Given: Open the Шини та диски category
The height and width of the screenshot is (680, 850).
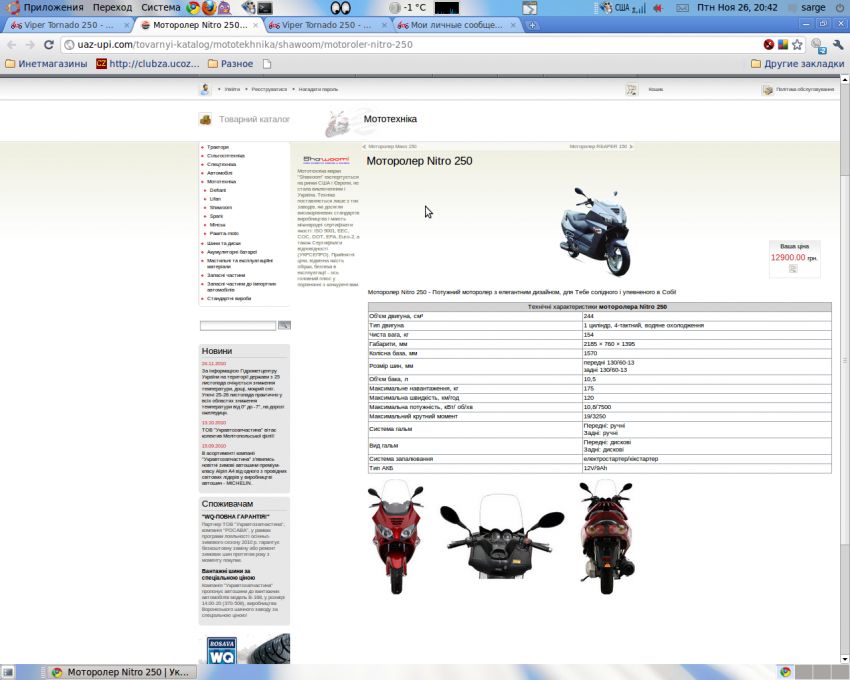Looking at the screenshot, I should click(224, 243).
